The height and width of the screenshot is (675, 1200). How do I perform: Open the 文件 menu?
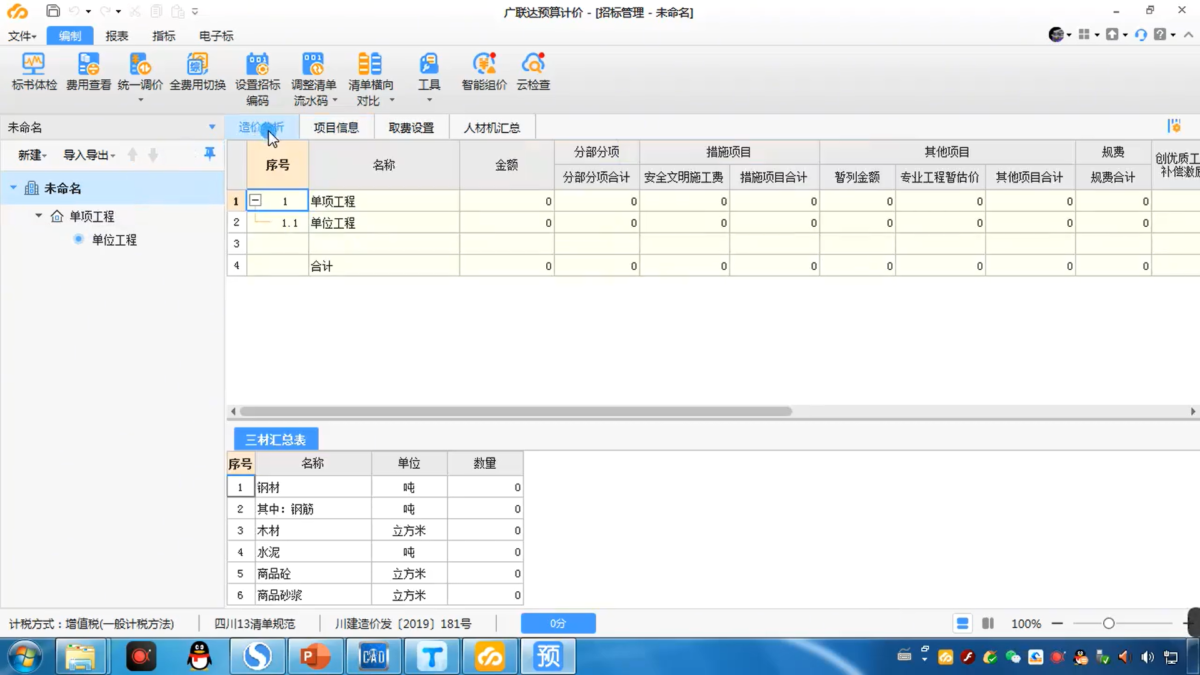click(x=22, y=36)
